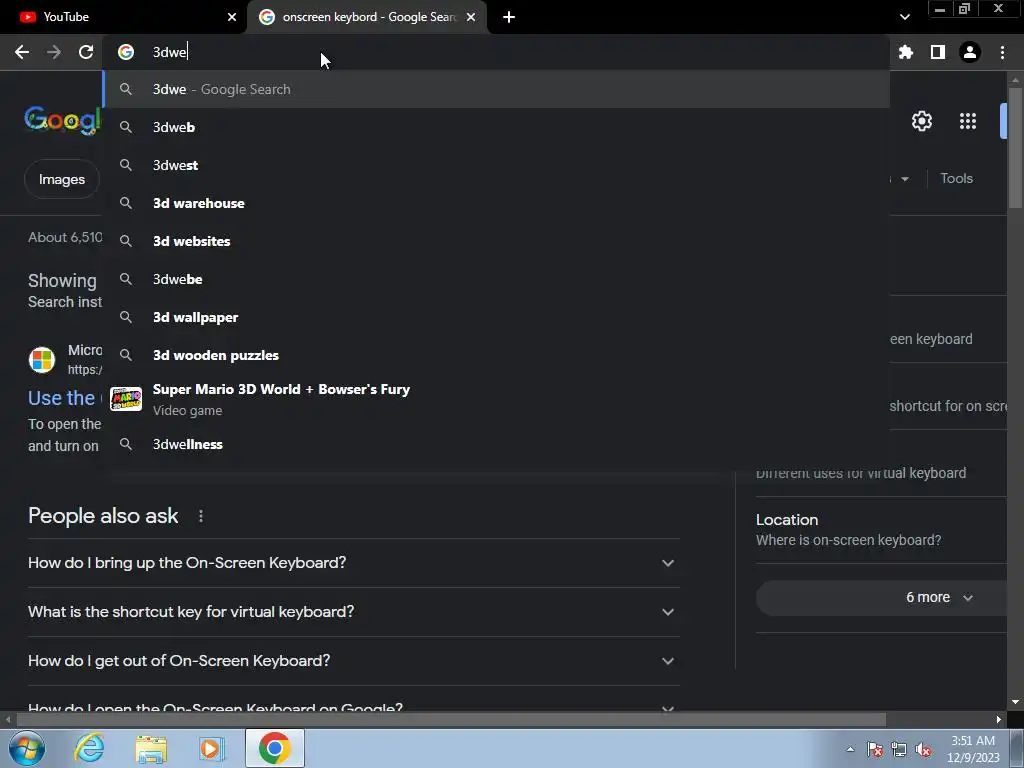Click the horizontal scrollbar right arrow

(999, 720)
